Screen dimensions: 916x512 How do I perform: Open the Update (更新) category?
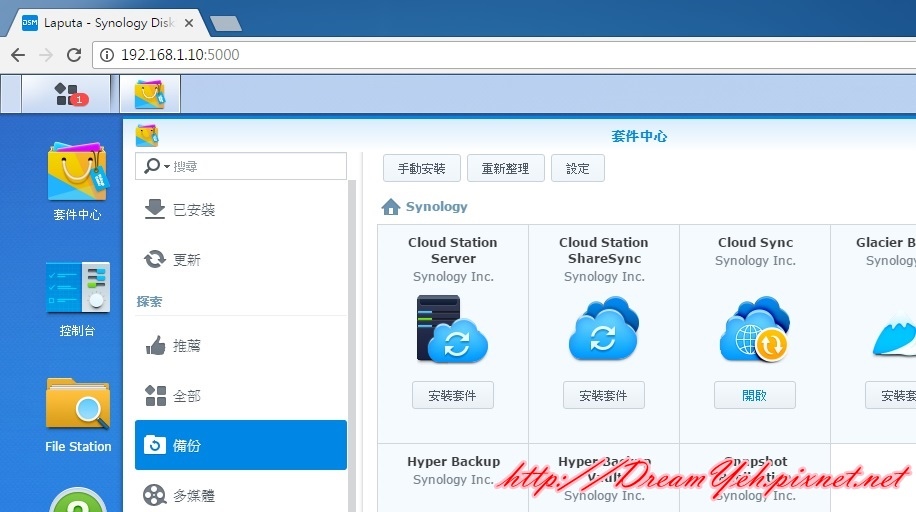point(241,259)
